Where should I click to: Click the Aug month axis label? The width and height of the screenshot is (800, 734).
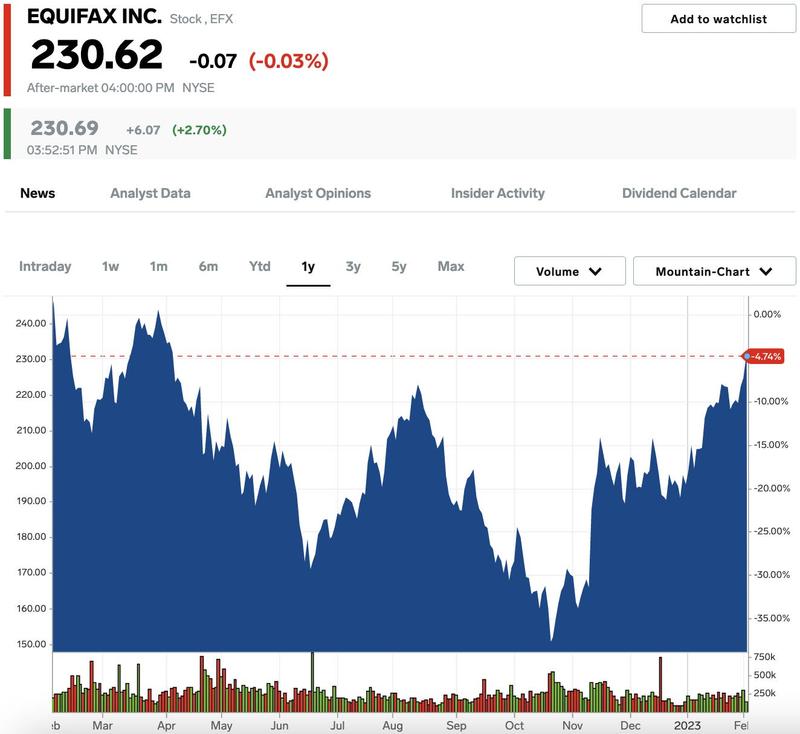tap(393, 725)
